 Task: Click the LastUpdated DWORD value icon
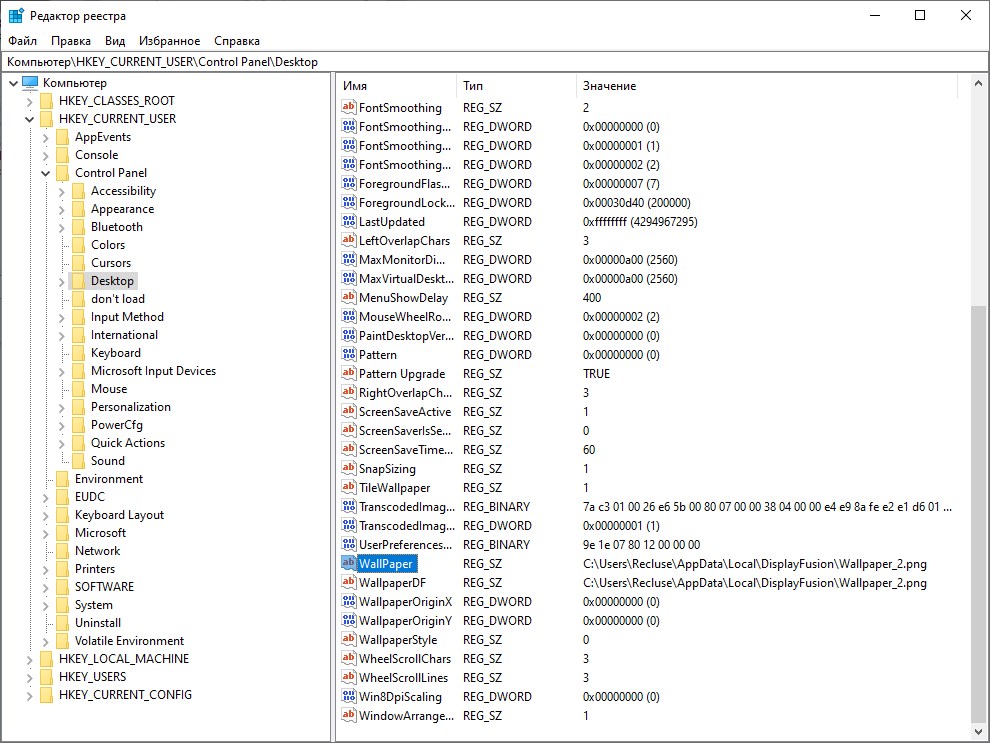[x=348, y=222]
